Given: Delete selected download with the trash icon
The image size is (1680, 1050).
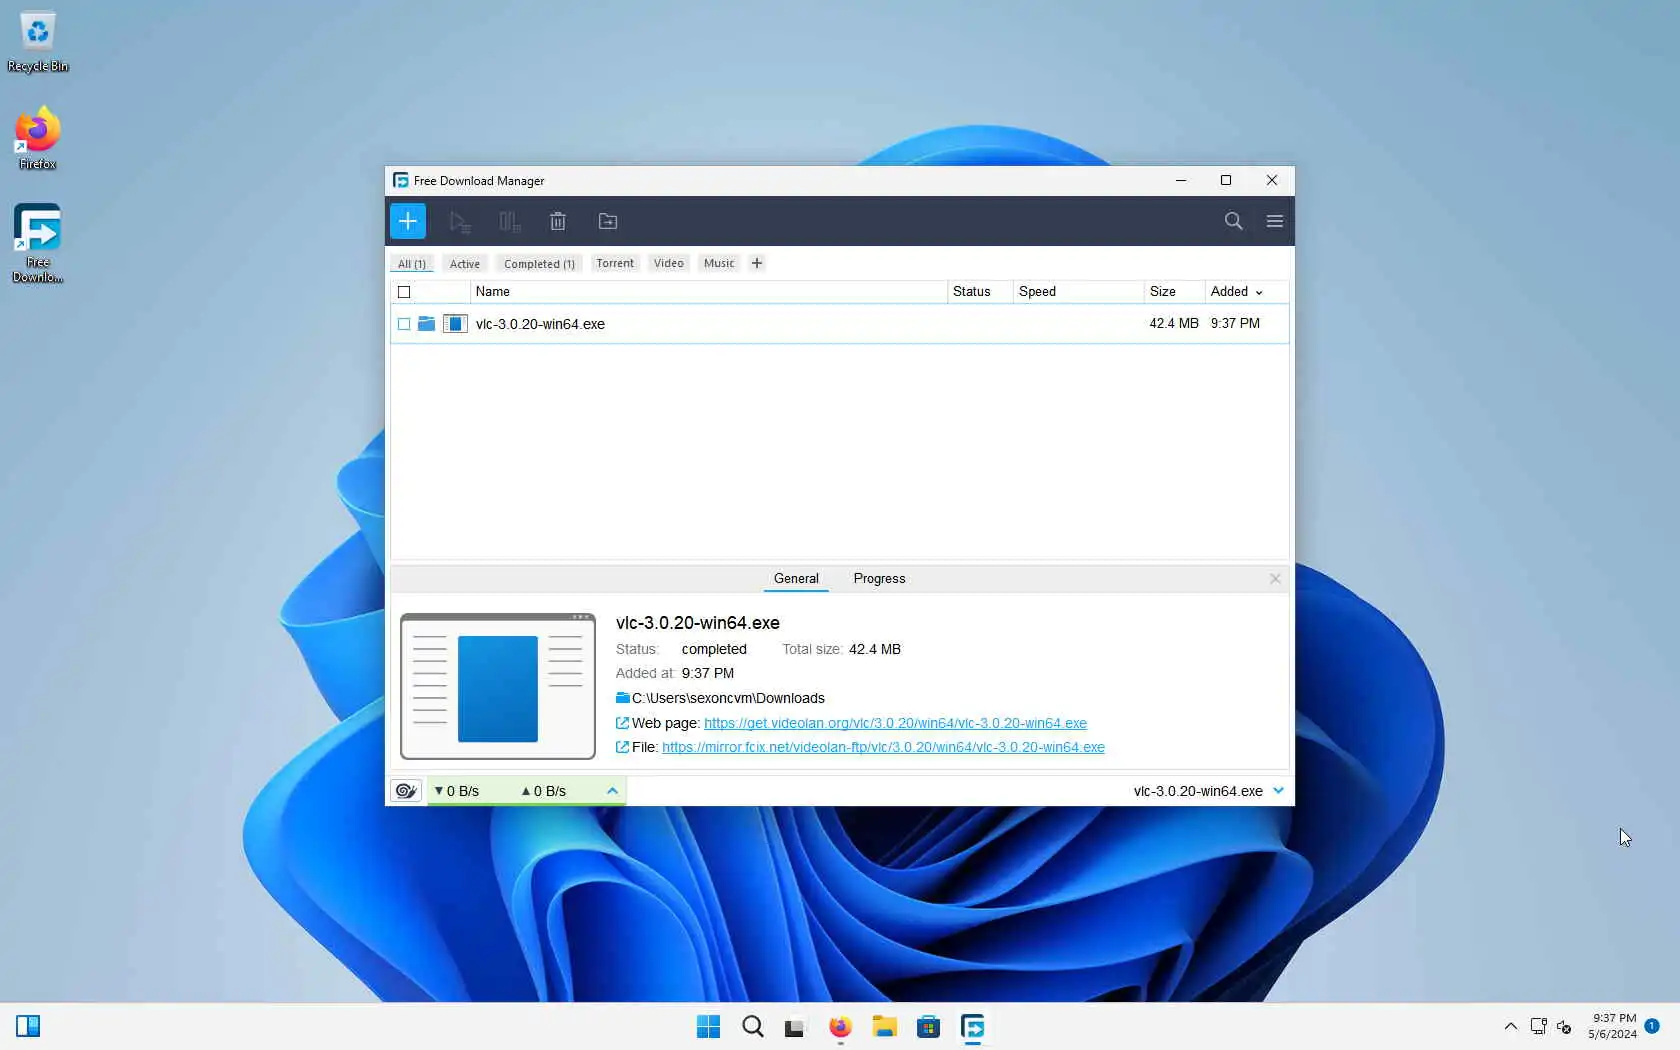Looking at the screenshot, I should (x=558, y=222).
